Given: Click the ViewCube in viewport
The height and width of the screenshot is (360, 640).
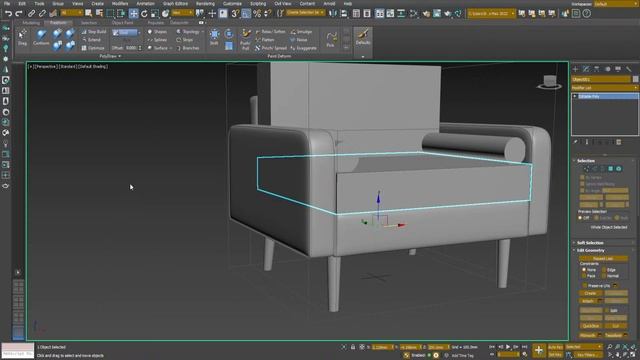Looking at the screenshot, I should click(549, 82).
